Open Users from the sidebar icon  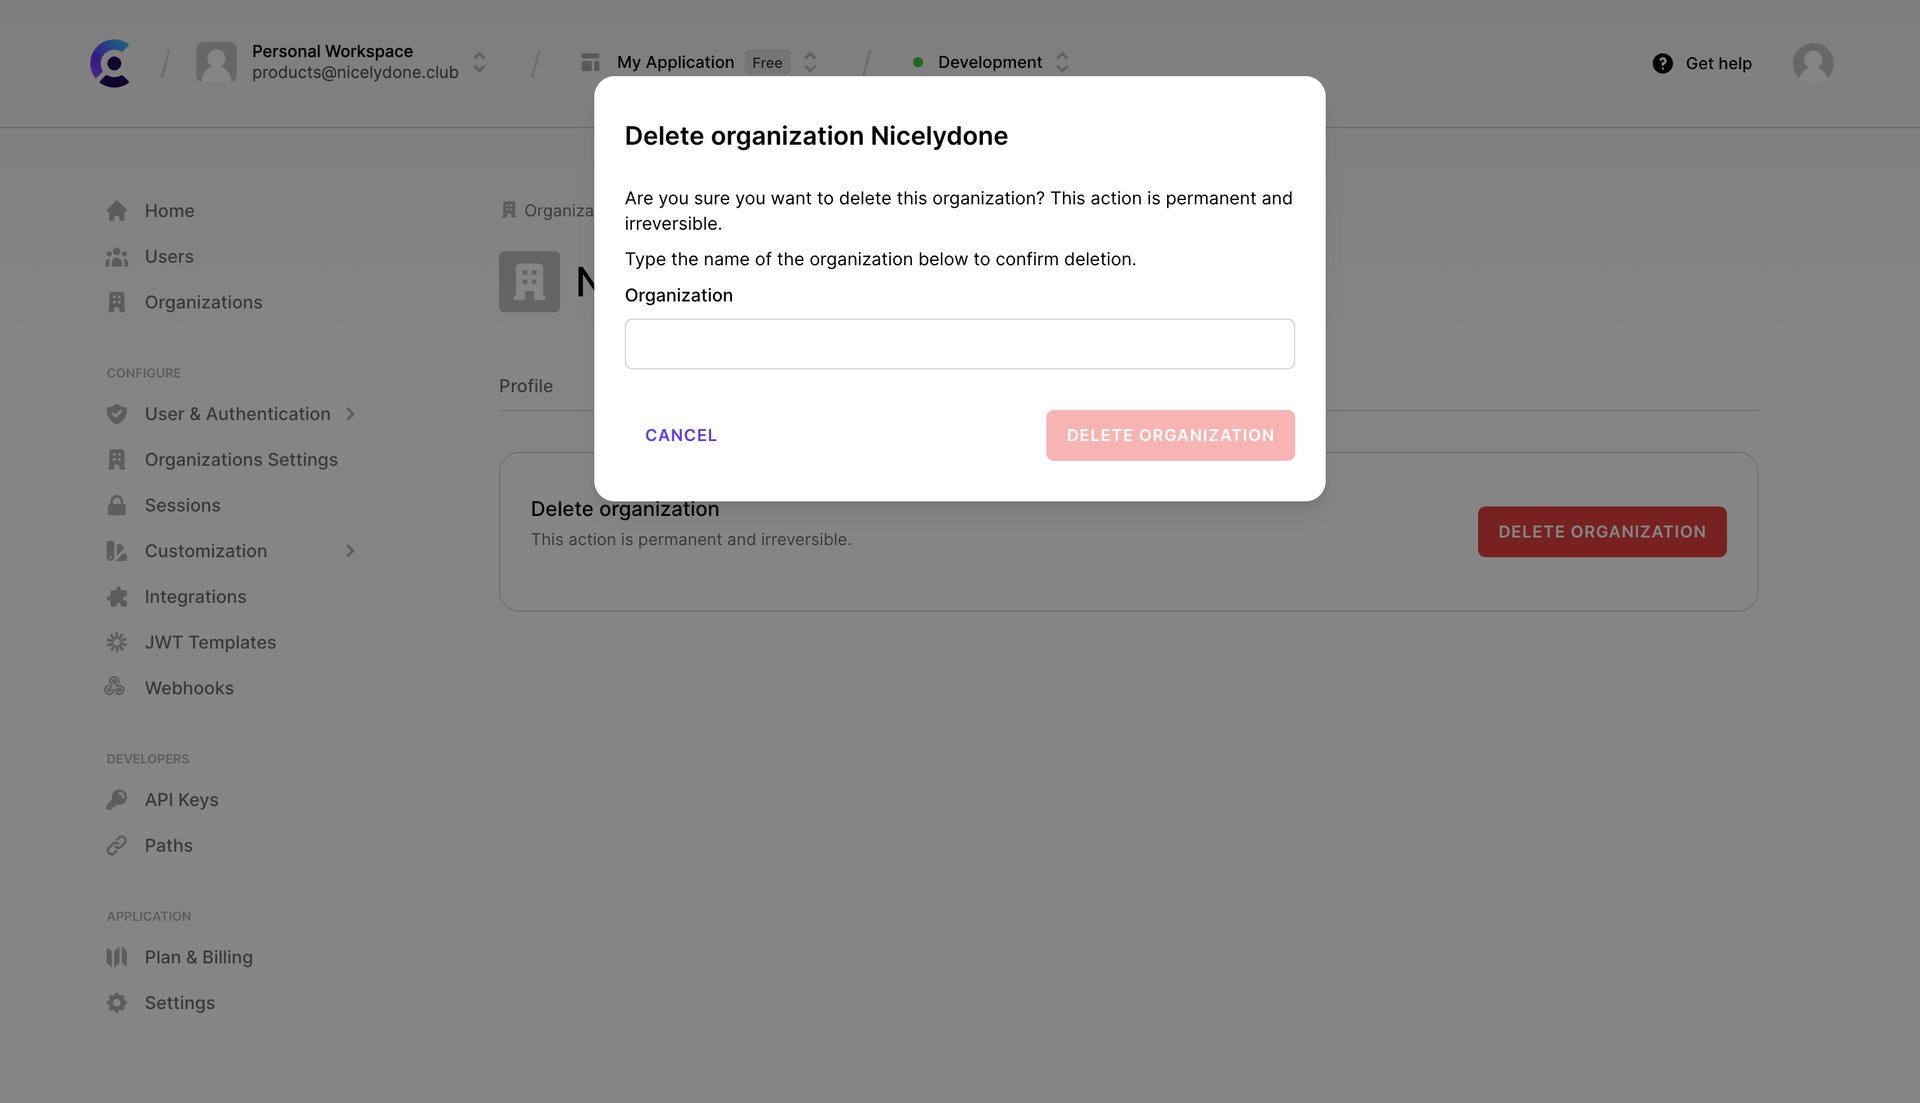tap(116, 256)
